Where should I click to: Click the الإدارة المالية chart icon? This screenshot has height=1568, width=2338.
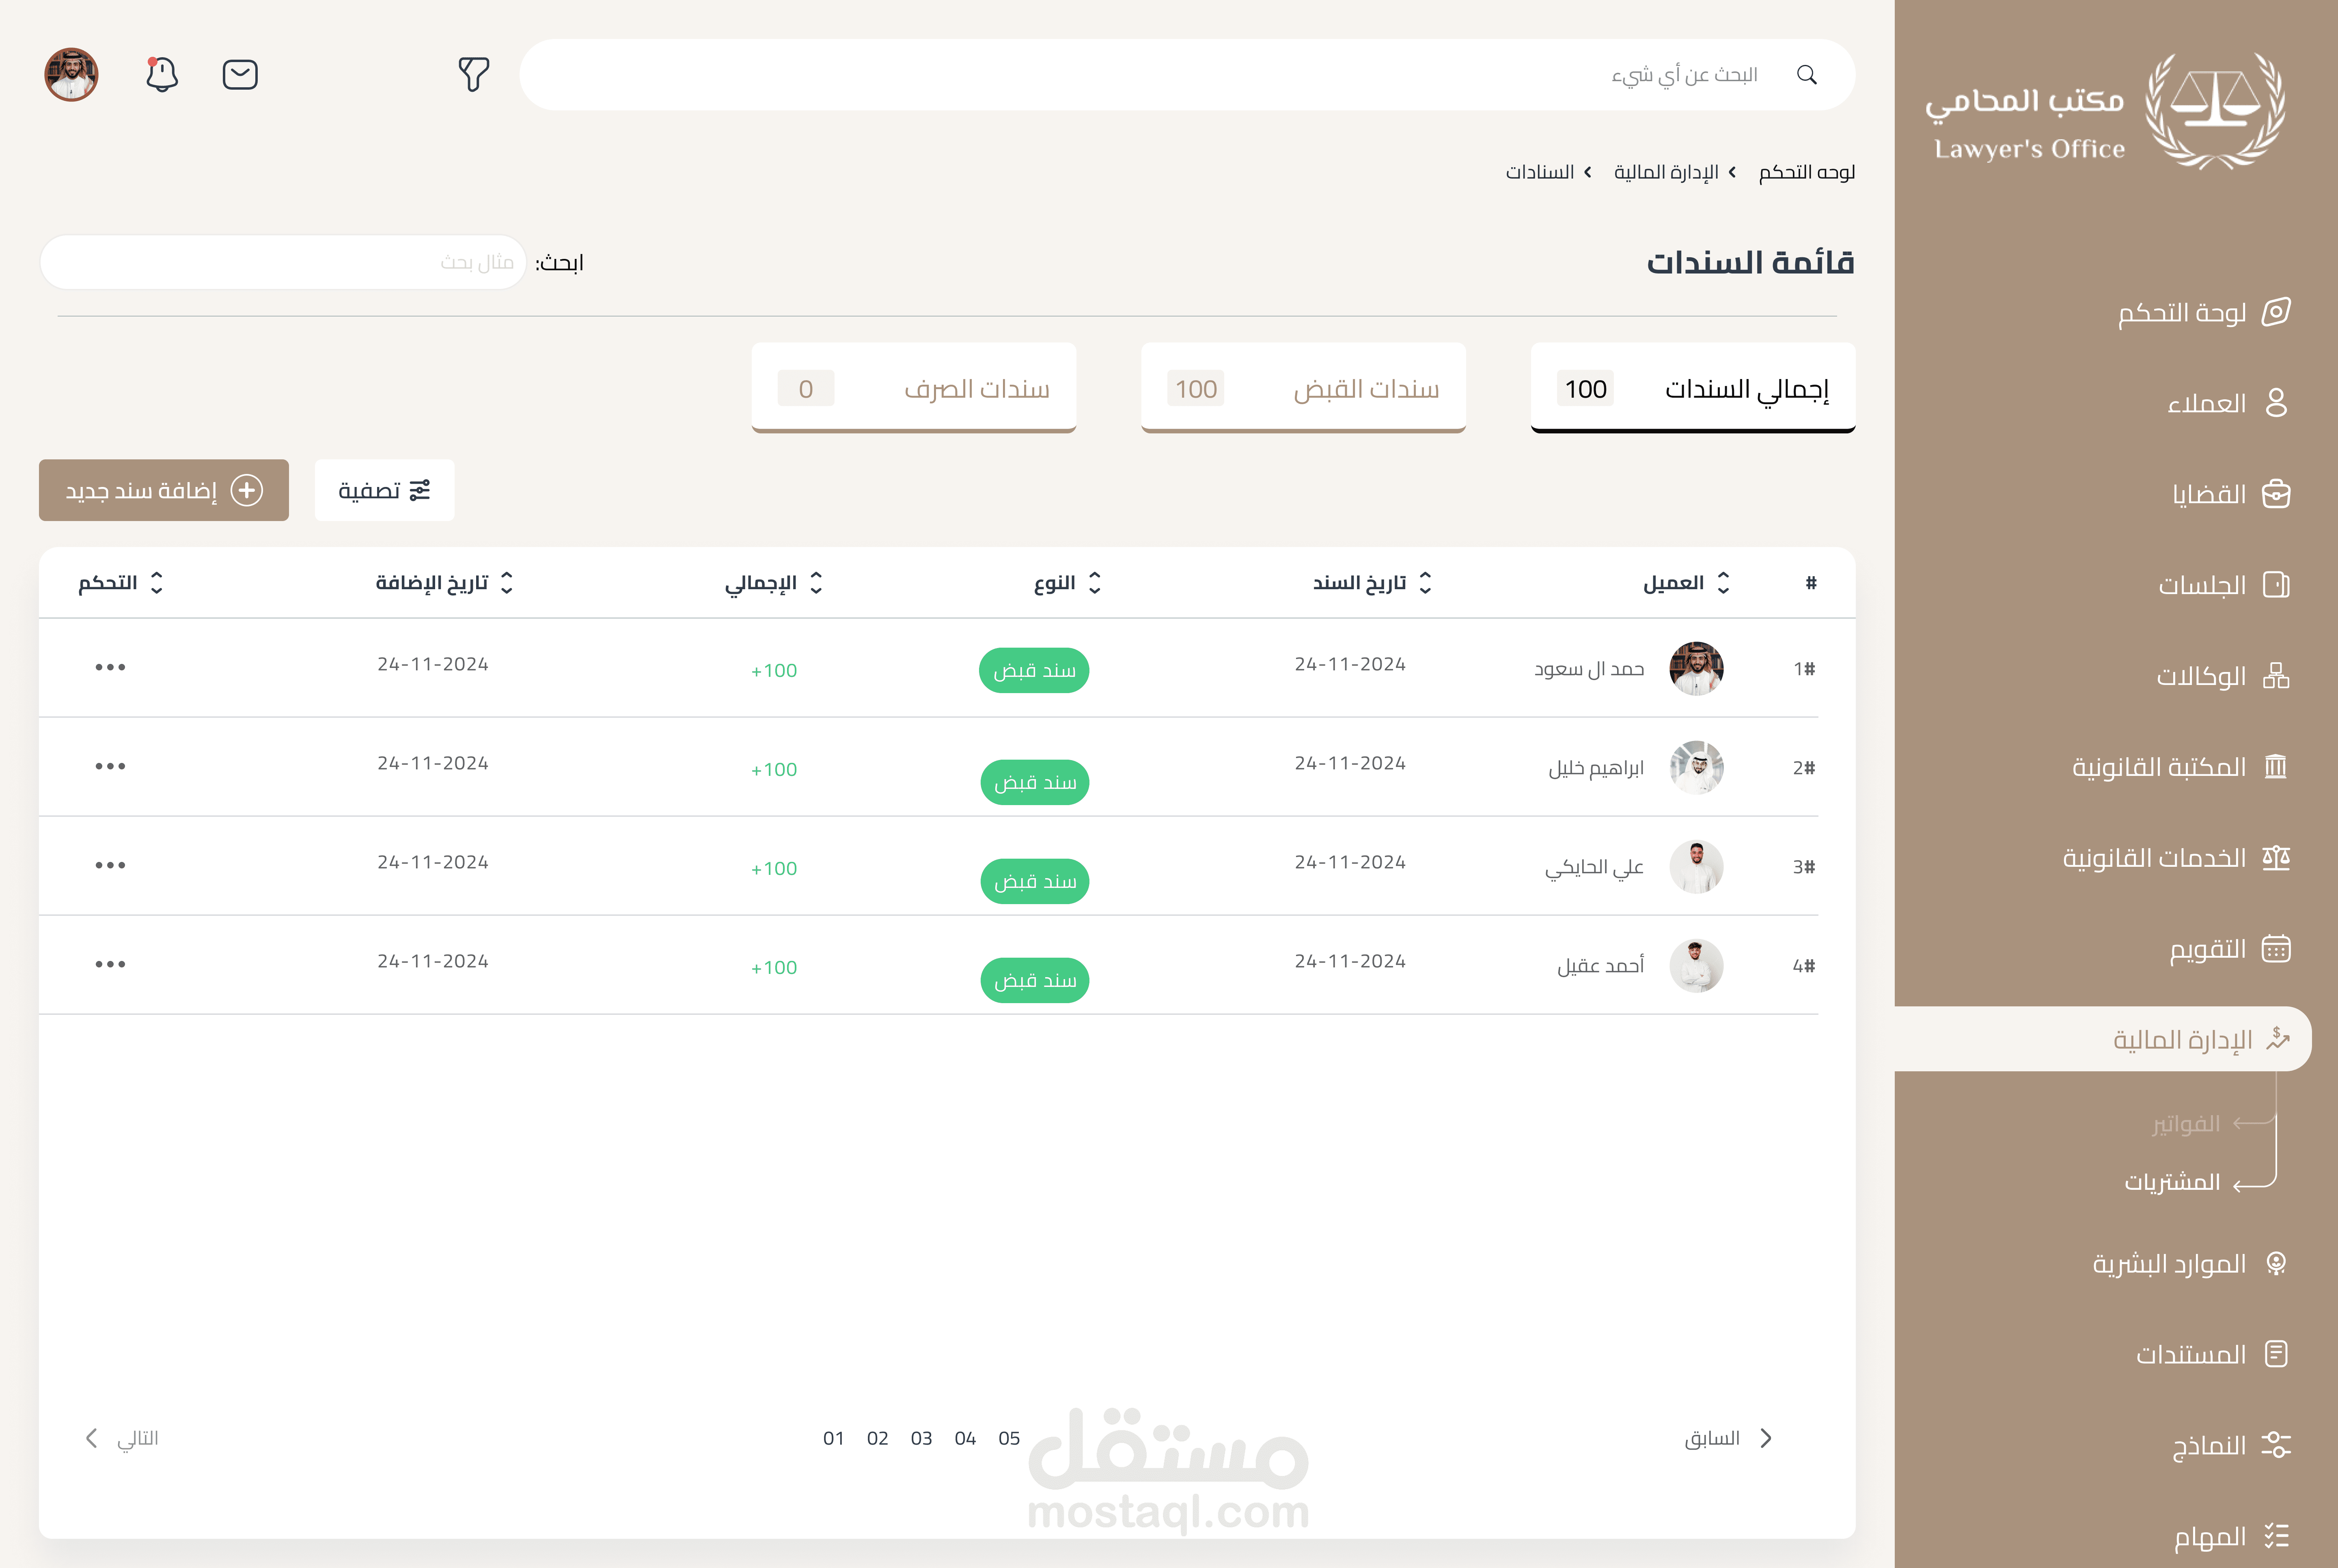2278,1039
